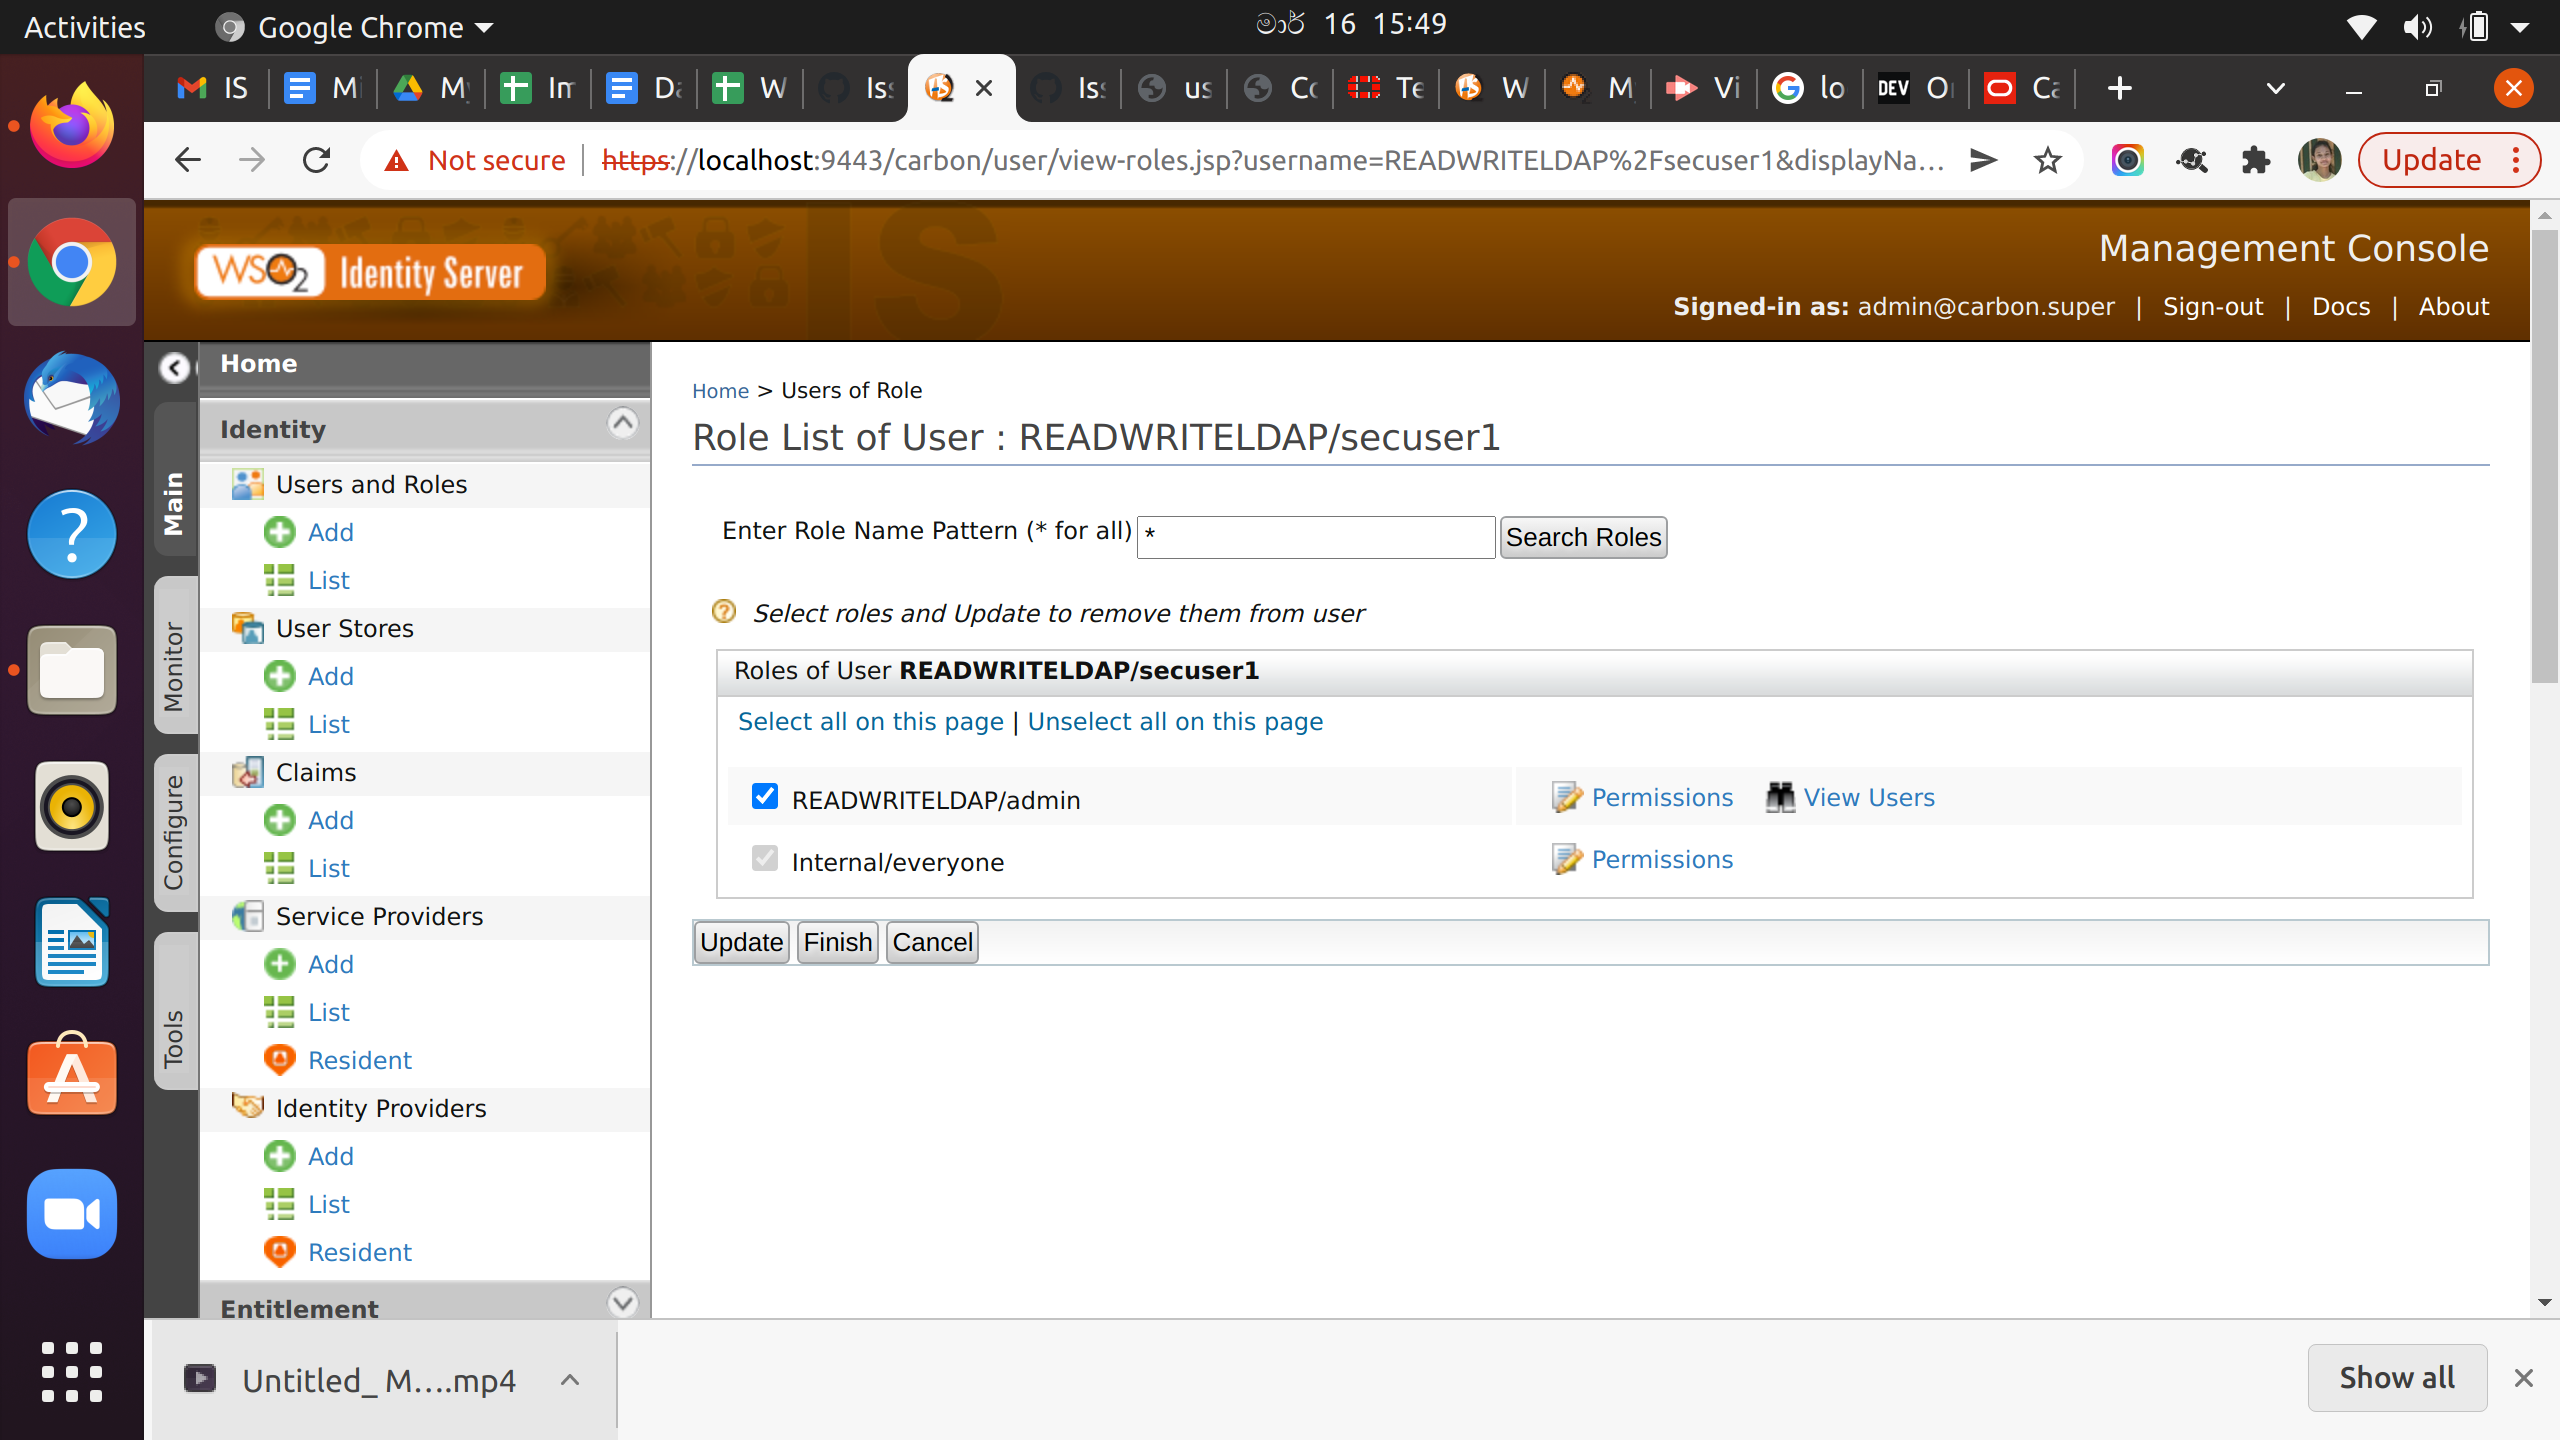Screen dimensions: 2560x1440
Task: Click the Users and Roles icon
Action: pyautogui.click(x=247, y=484)
